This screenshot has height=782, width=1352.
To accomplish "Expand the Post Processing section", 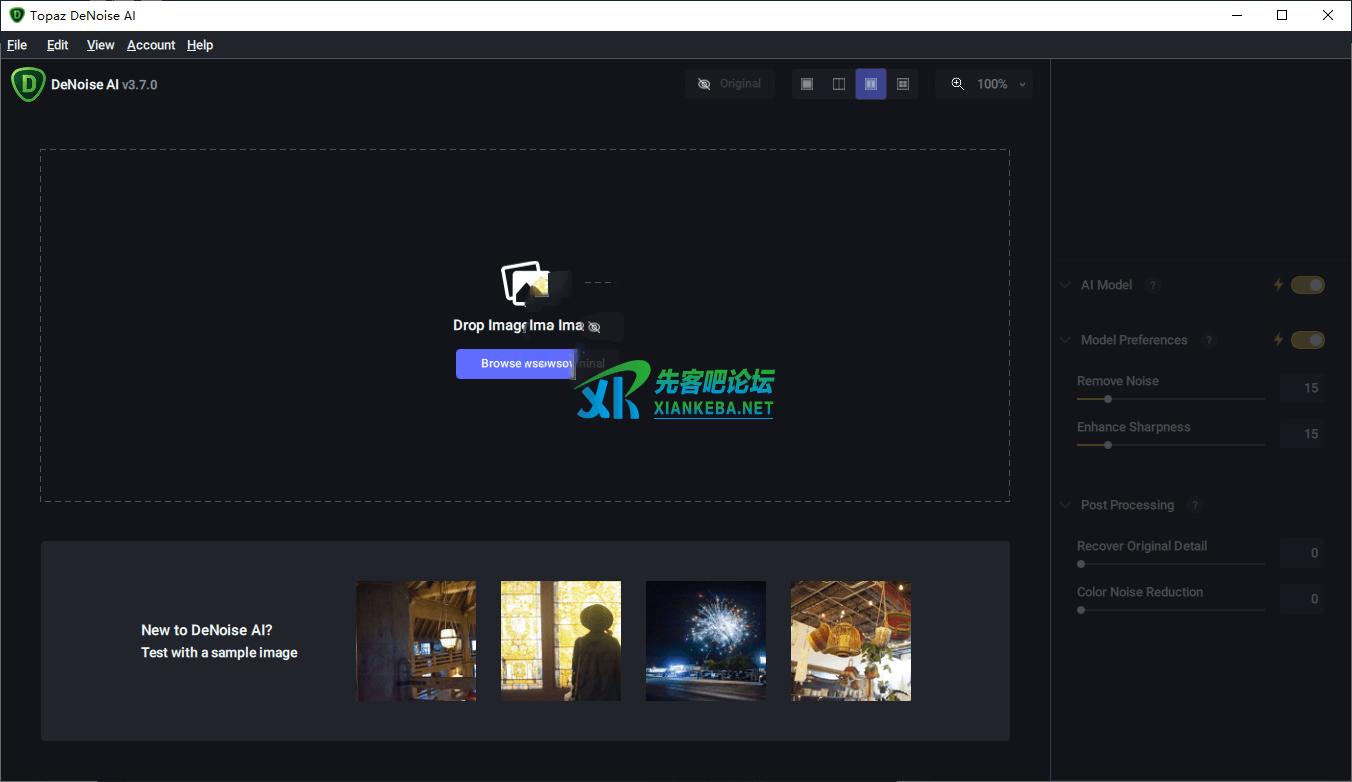I will point(1065,505).
